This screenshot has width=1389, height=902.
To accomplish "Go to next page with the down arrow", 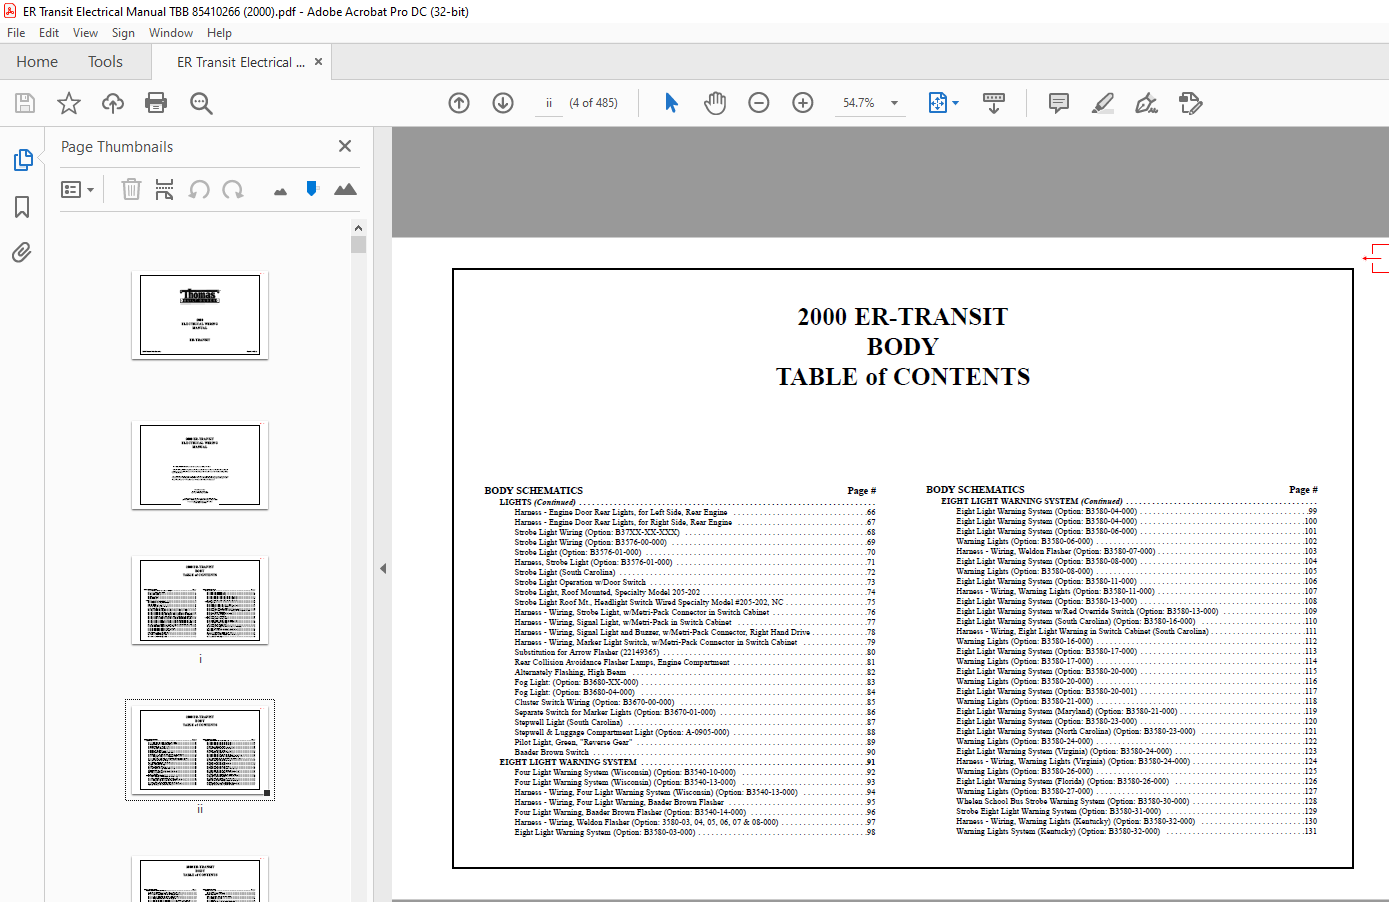I will [503, 103].
